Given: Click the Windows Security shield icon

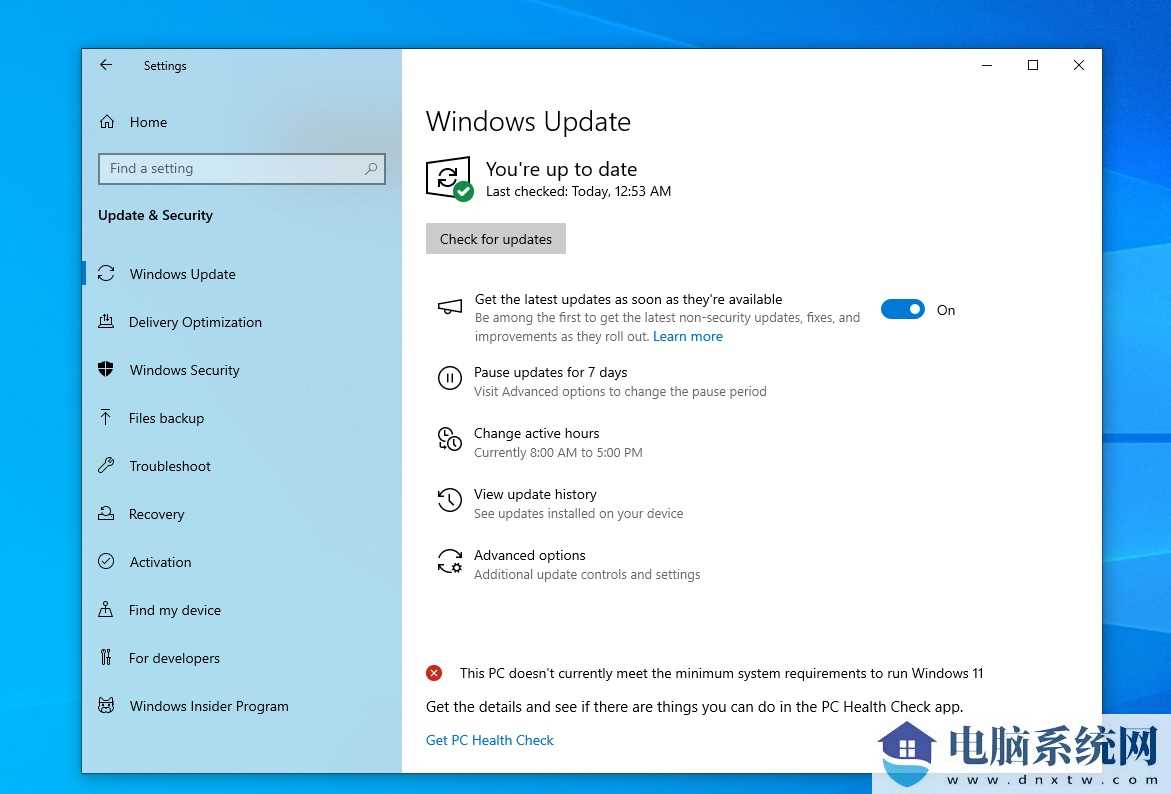Looking at the screenshot, I should click(106, 369).
